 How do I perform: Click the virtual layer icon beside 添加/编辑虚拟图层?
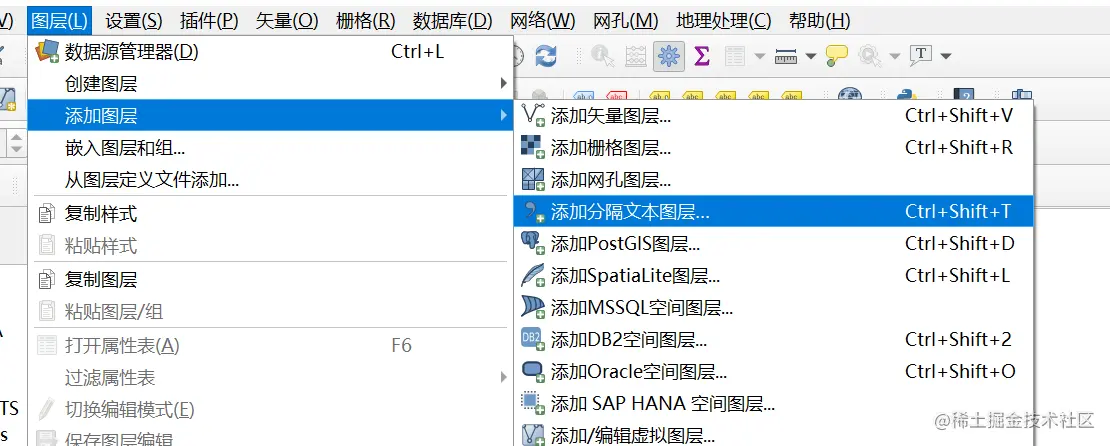click(x=533, y=434)
